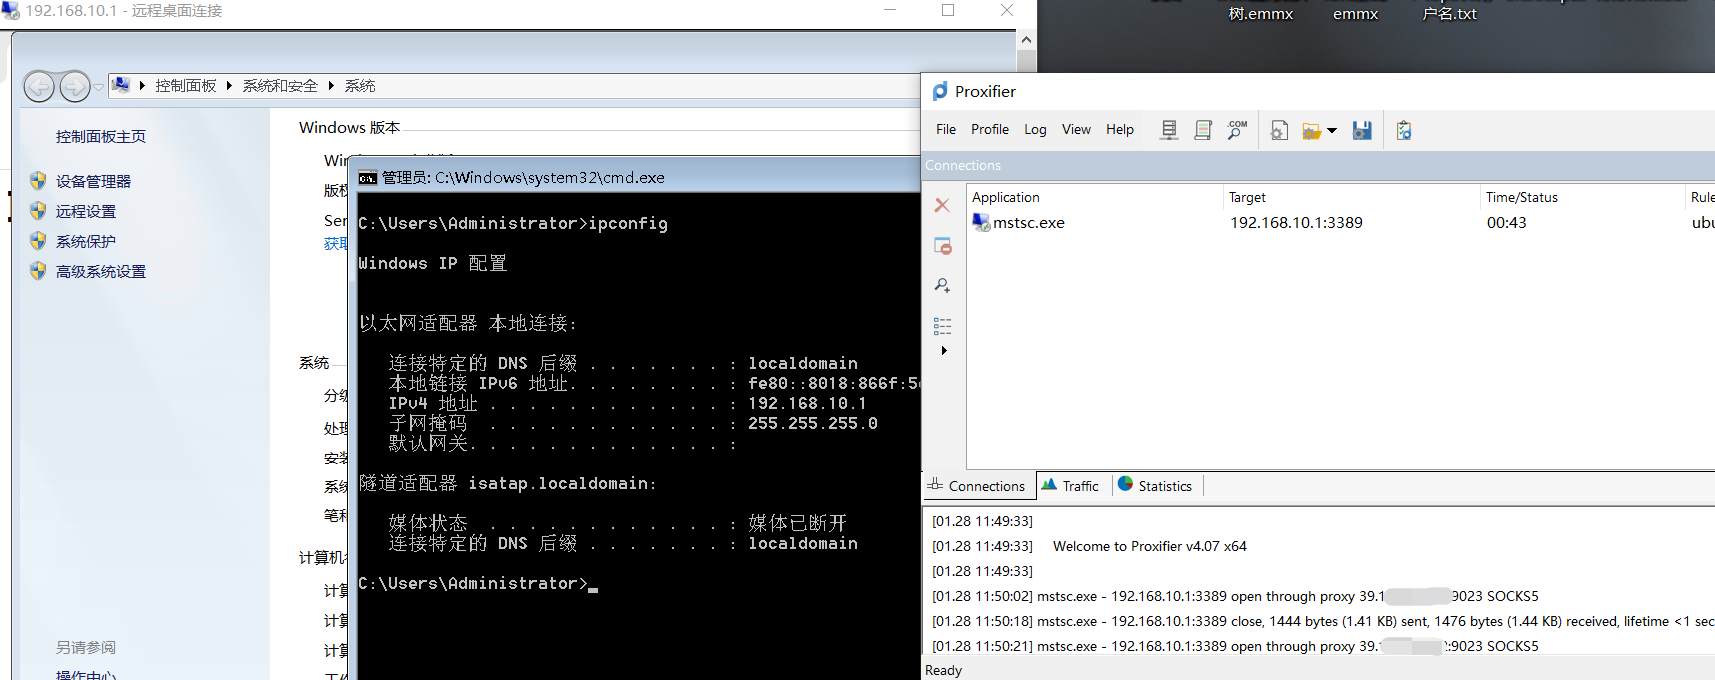Click the document-with-gear profile toolbar icon
1715x680 pixels.
tap(1279, 130)
